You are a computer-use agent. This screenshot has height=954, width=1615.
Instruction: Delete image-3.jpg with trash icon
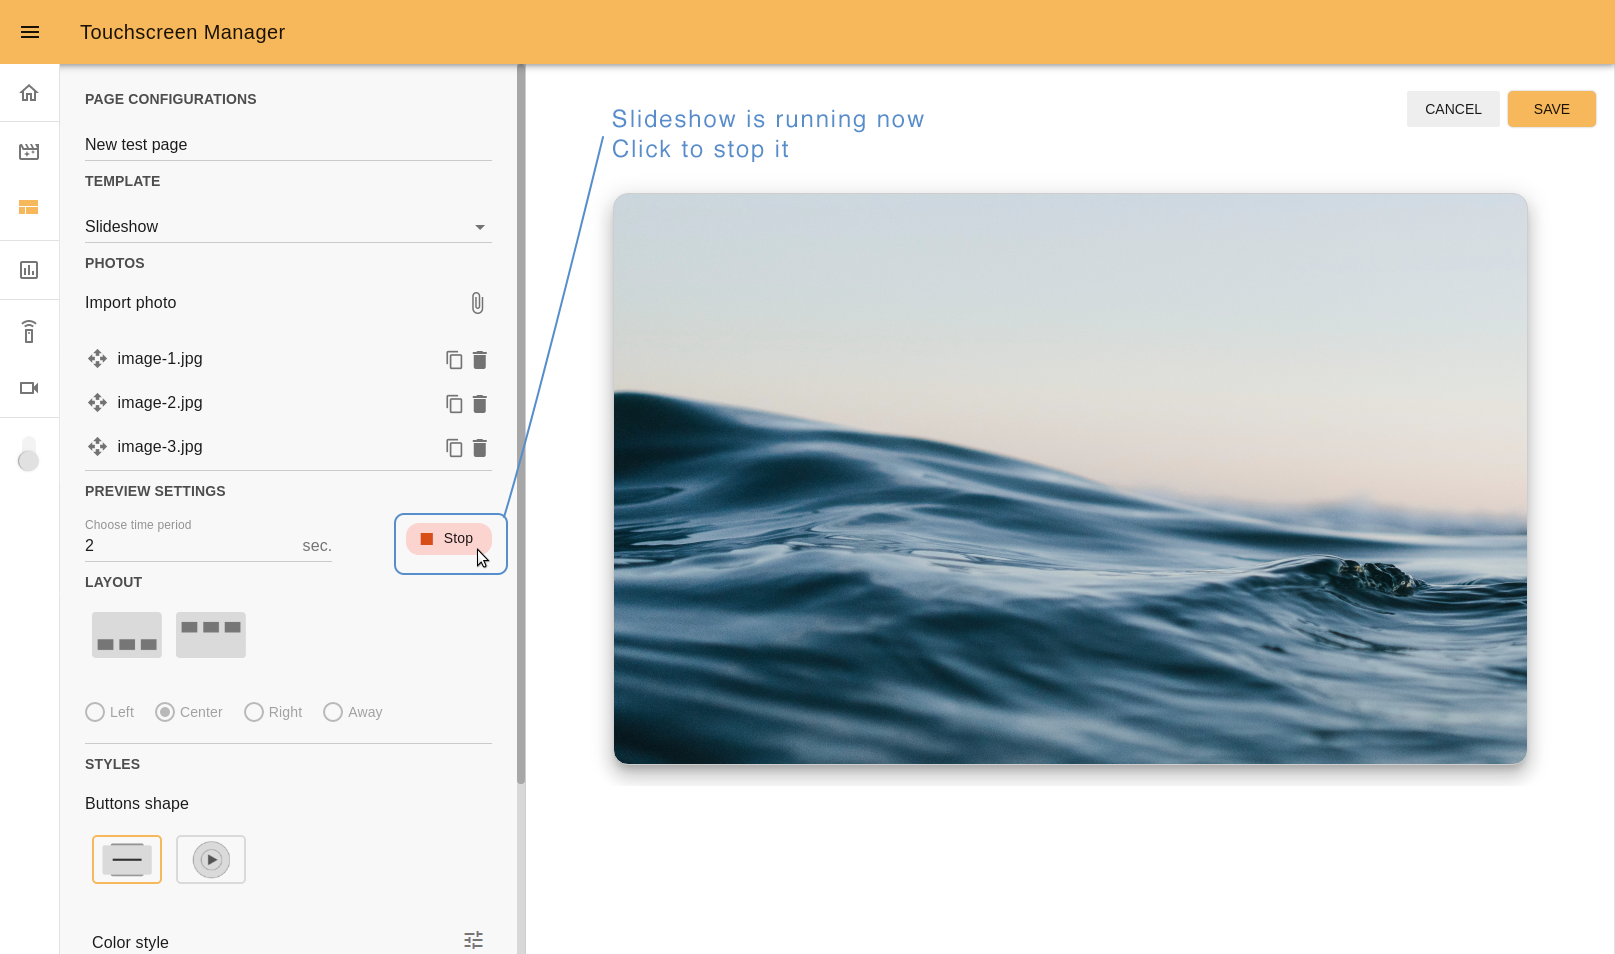(x=480, y=447)
